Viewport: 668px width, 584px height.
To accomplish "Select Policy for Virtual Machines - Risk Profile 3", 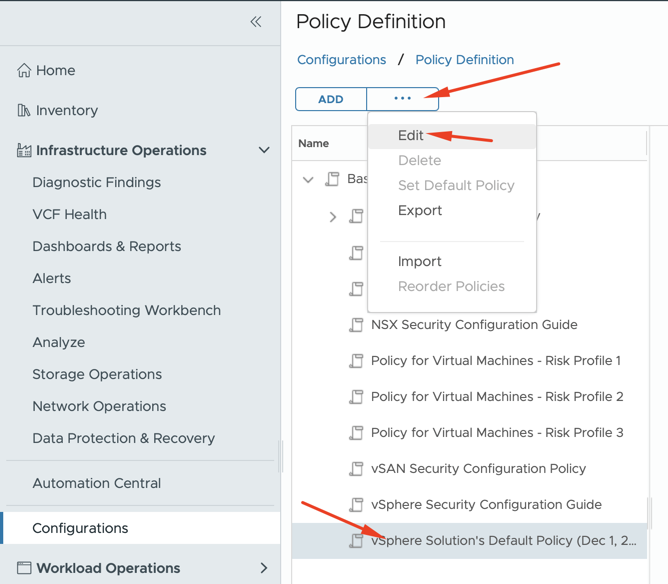I will coord(497,433).
